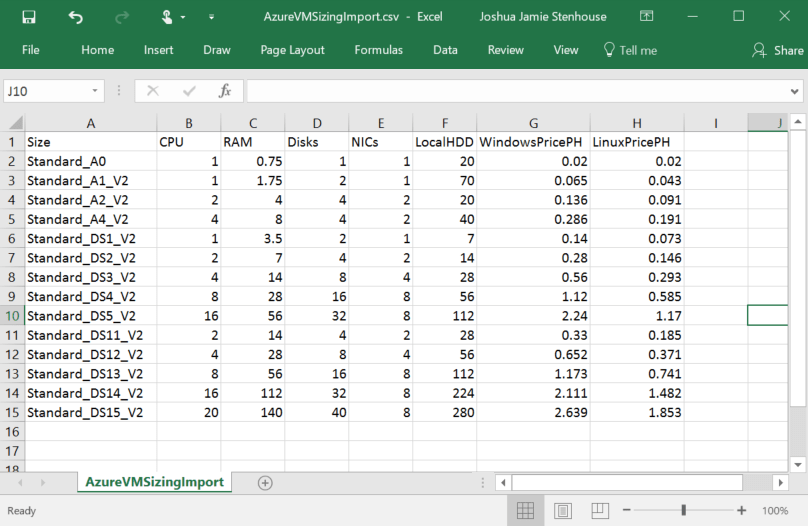The height and width of the screenshot is (526, 808).
Task: Click horizontal scrollbar left arrow
Action: tap(503, 483)
